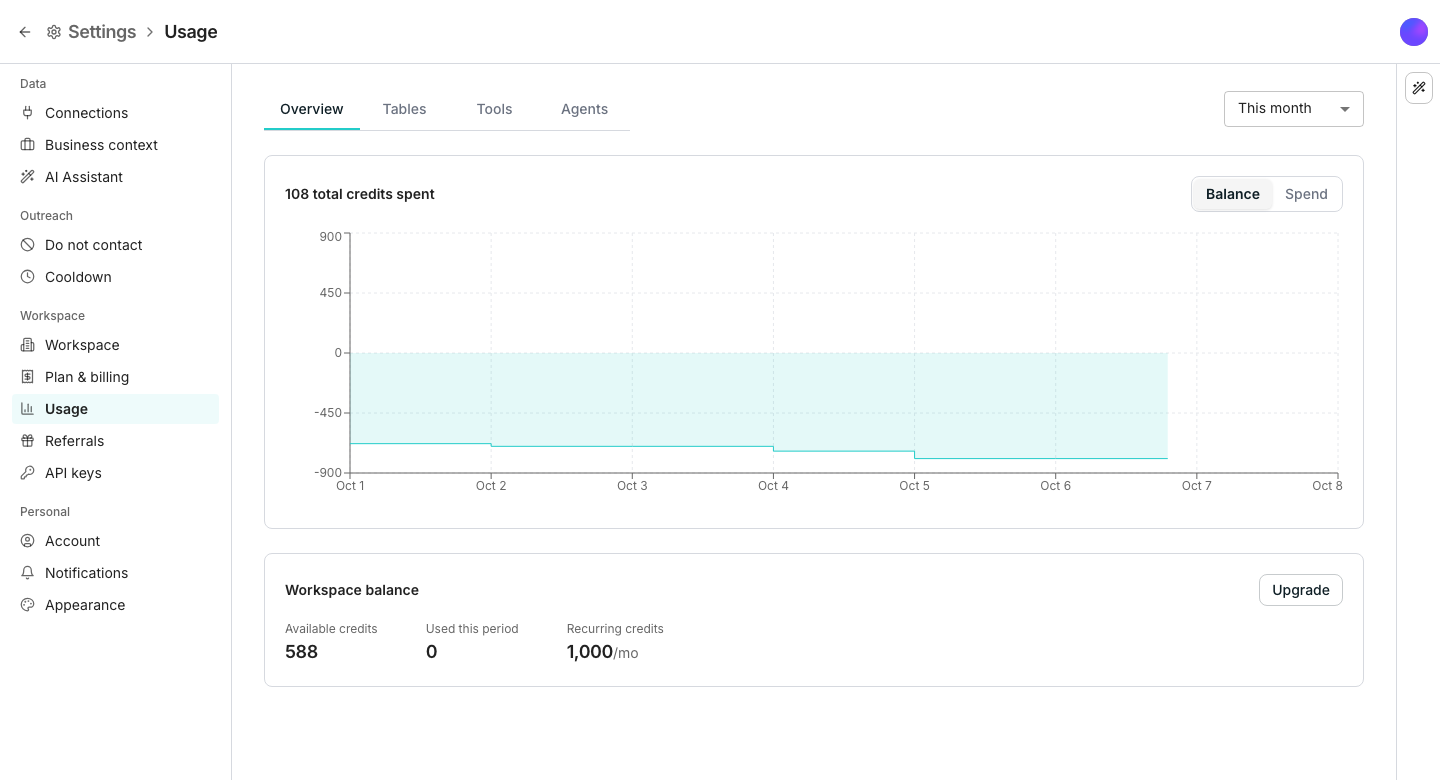Viewport: 1440px width, 780px height.
Task: Click the Notifications bell icon
Action: coord(27,573)
